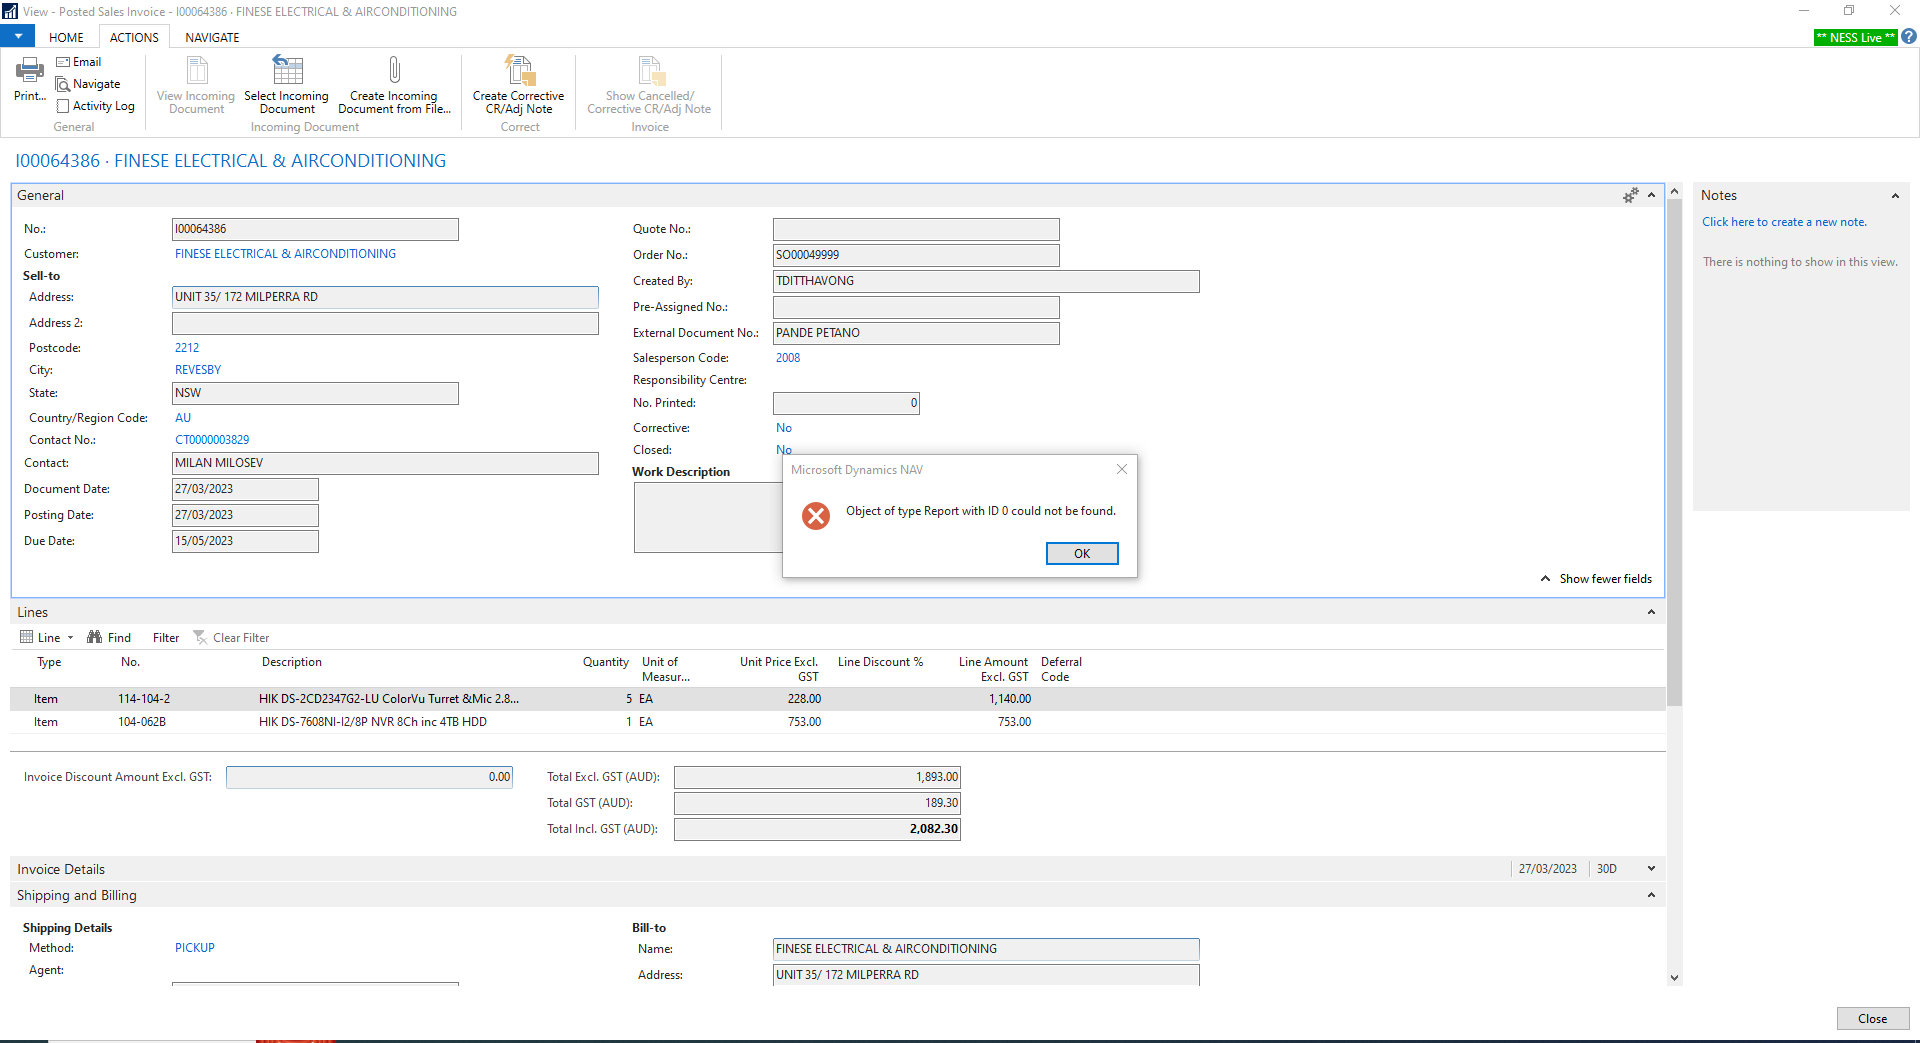The image size is (1920, 1043).
Task: Click Country/Region Code AU link
Action: pyautogui.click(x=183, y=418)
